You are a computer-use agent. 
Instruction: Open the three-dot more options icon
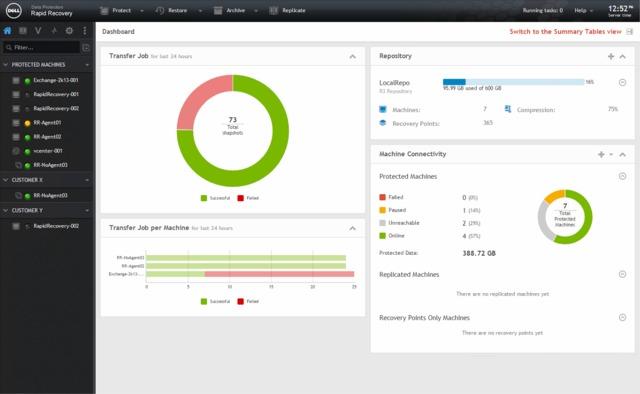(x=84, y=31)
